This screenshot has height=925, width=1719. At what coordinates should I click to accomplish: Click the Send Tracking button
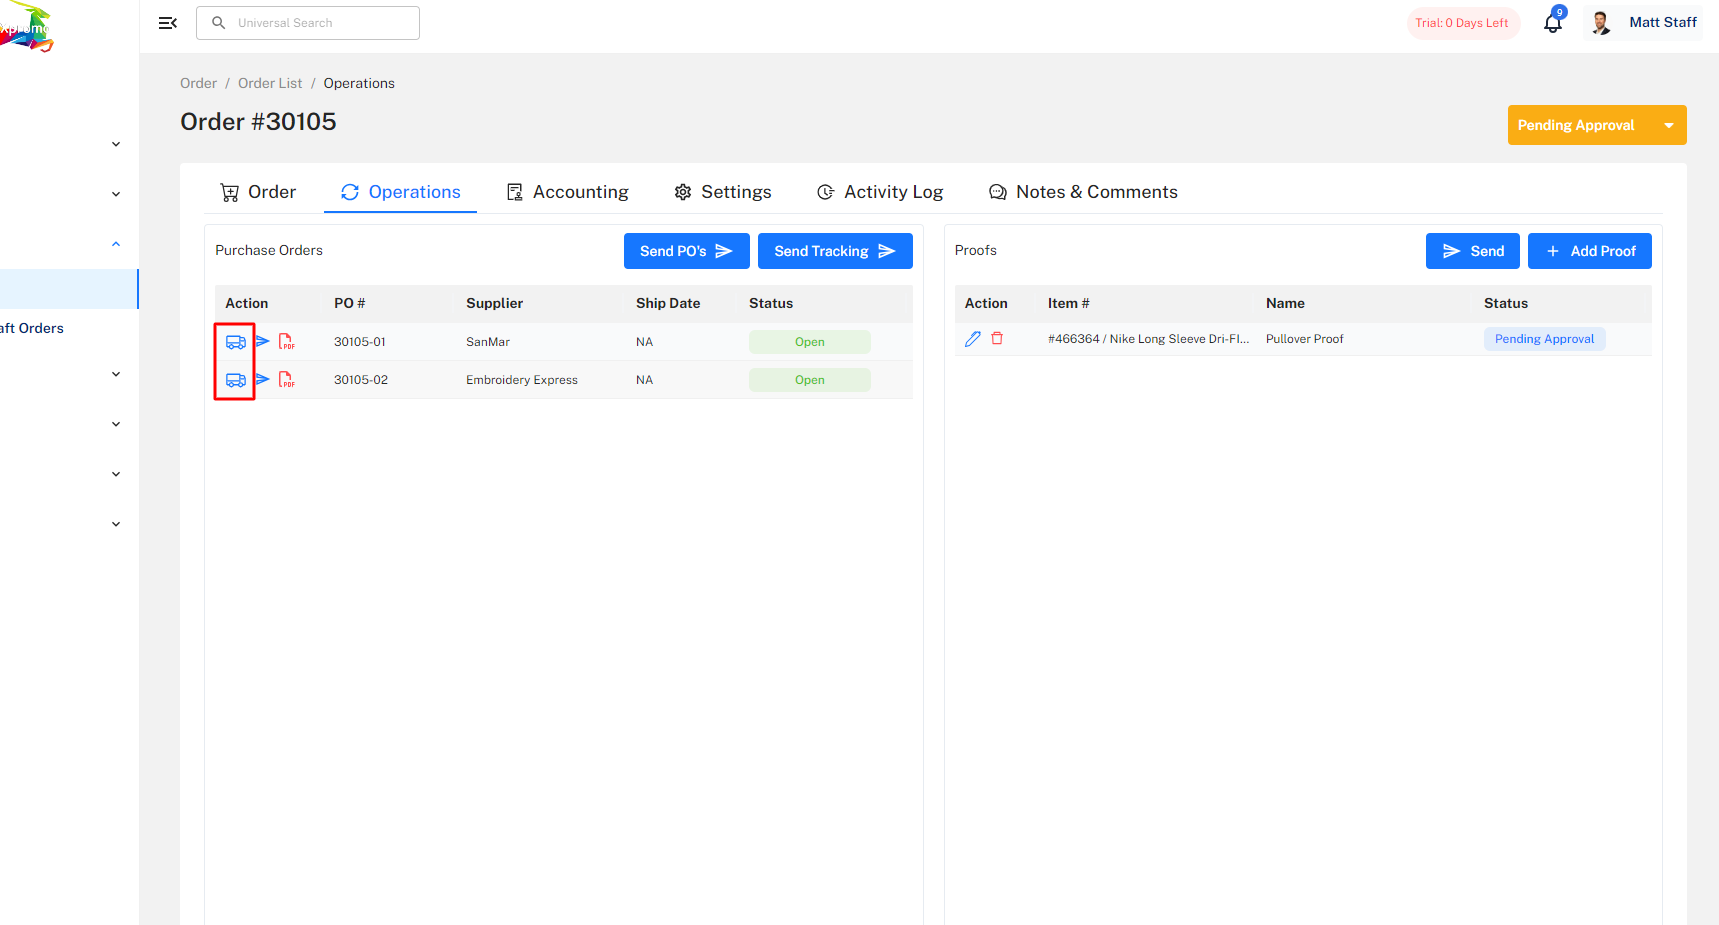835,251
